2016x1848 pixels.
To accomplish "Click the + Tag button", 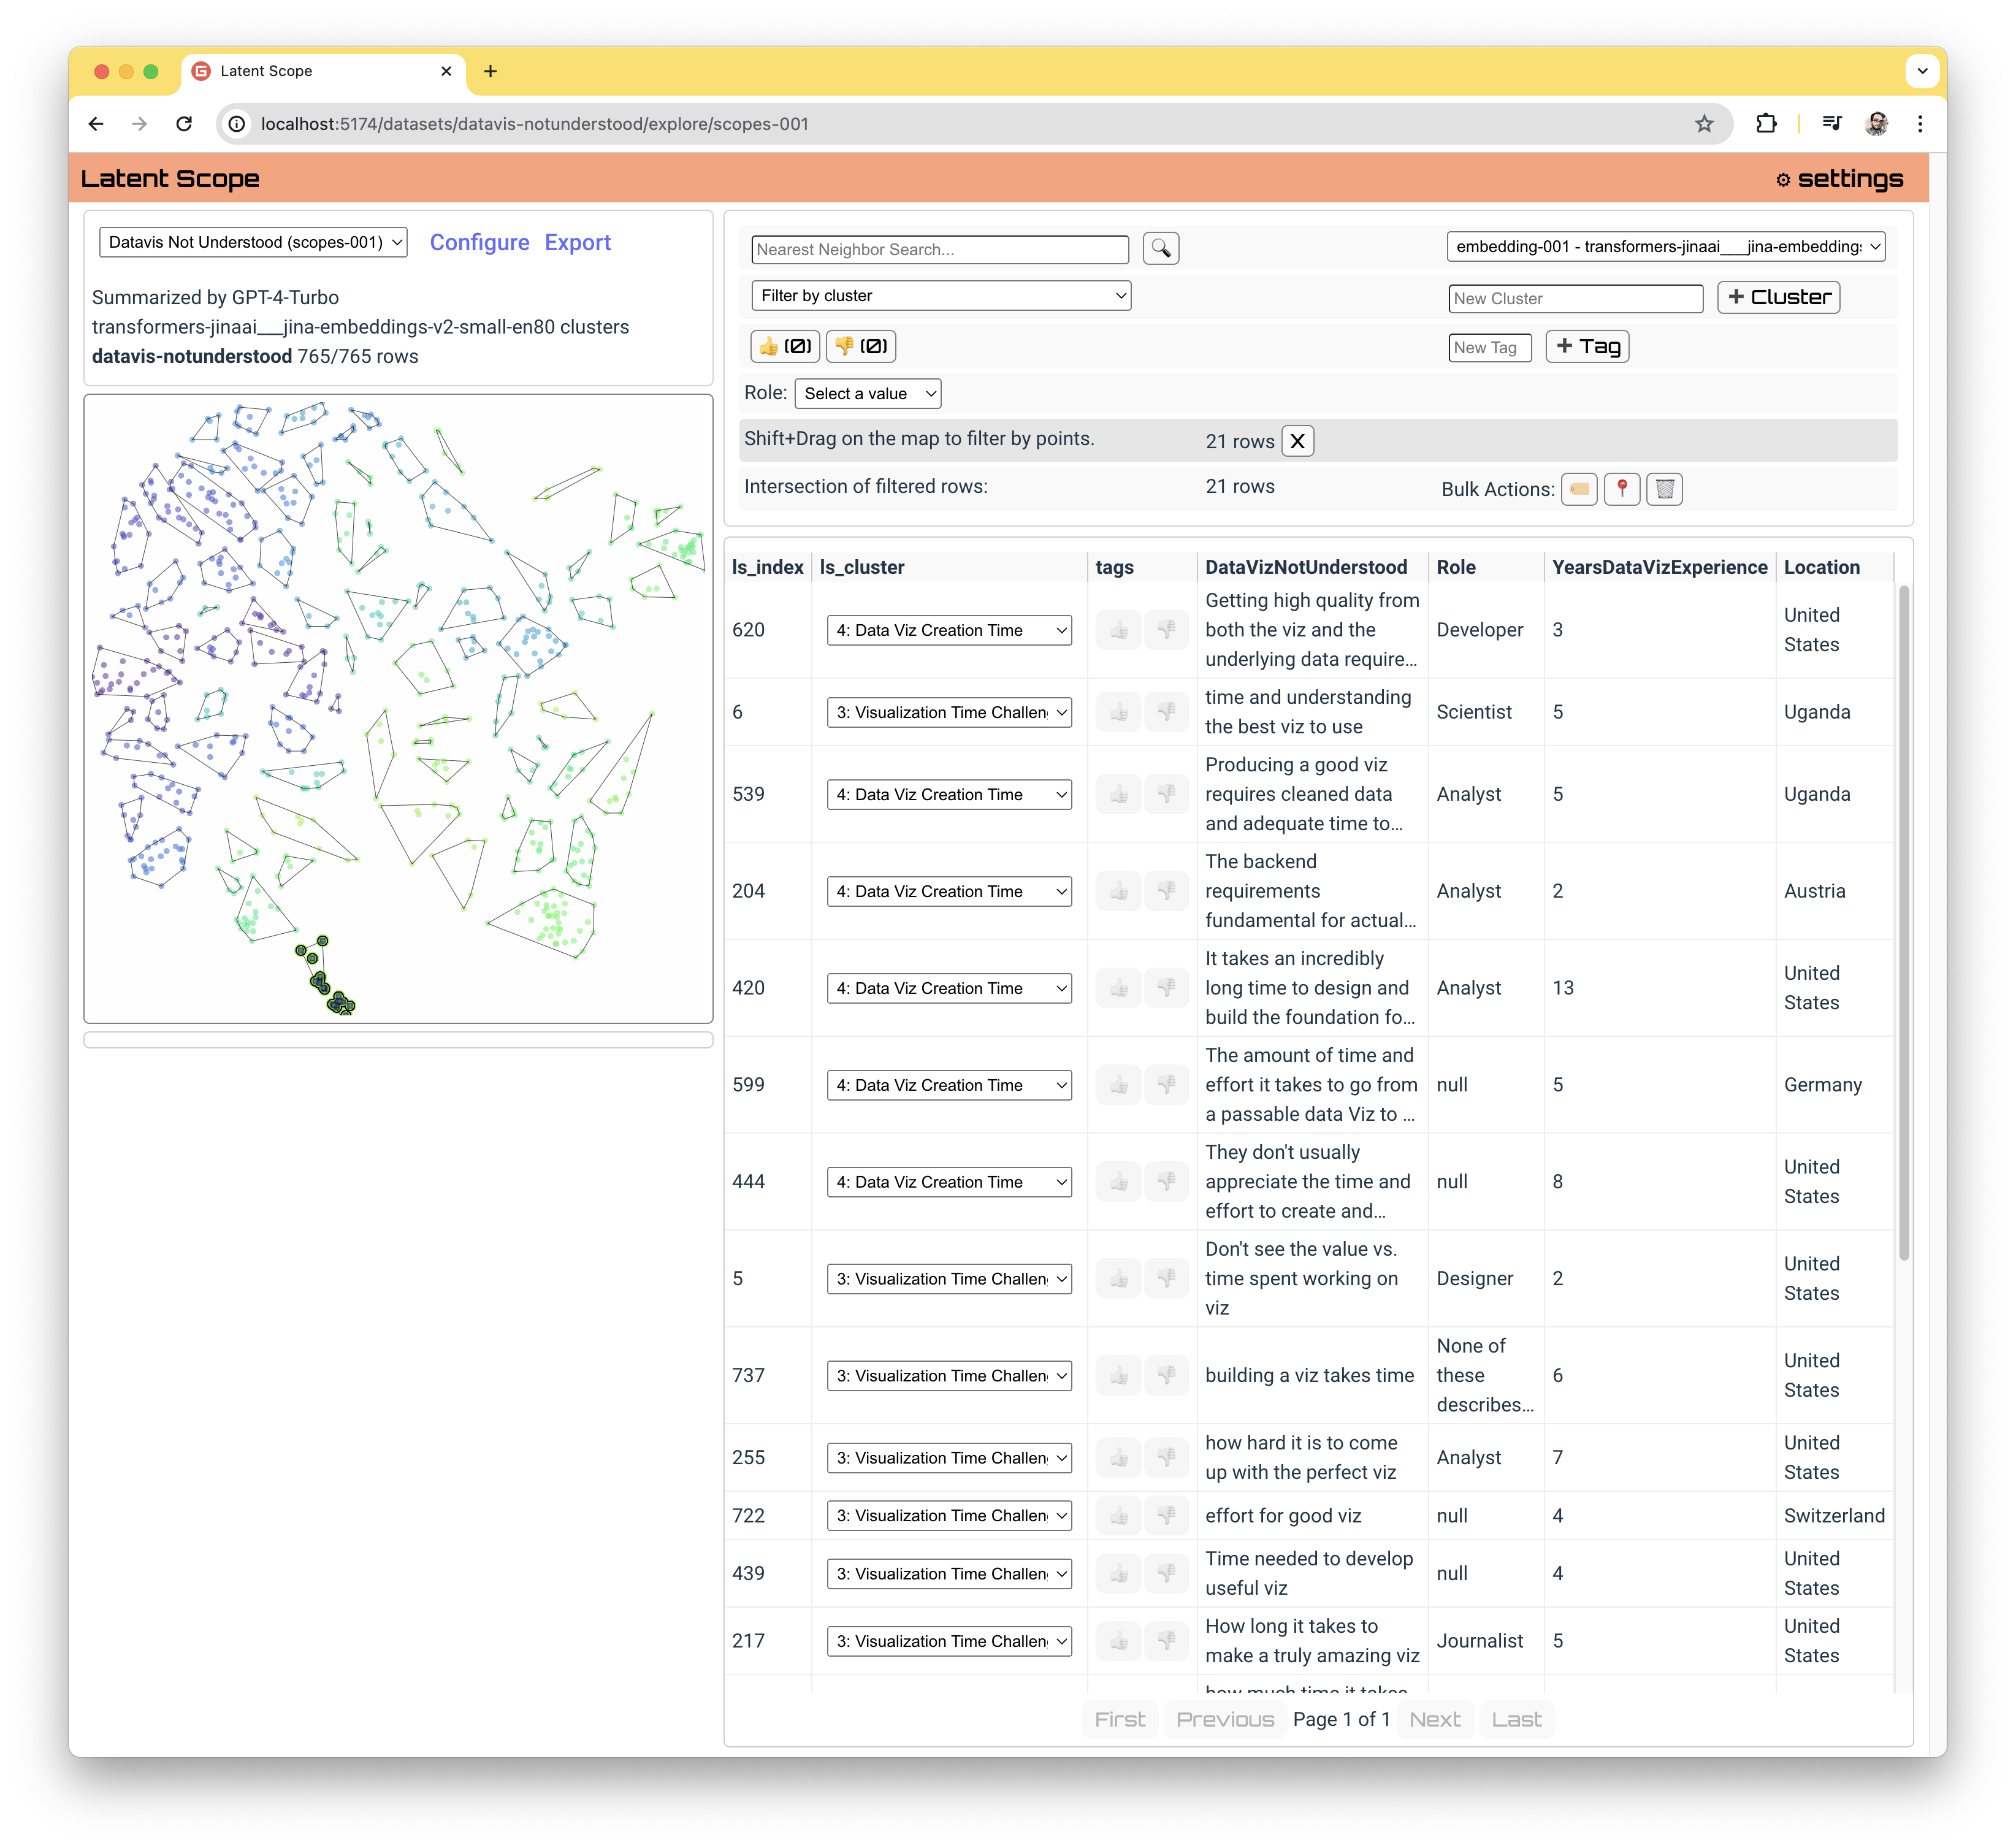I will 1588,346.
